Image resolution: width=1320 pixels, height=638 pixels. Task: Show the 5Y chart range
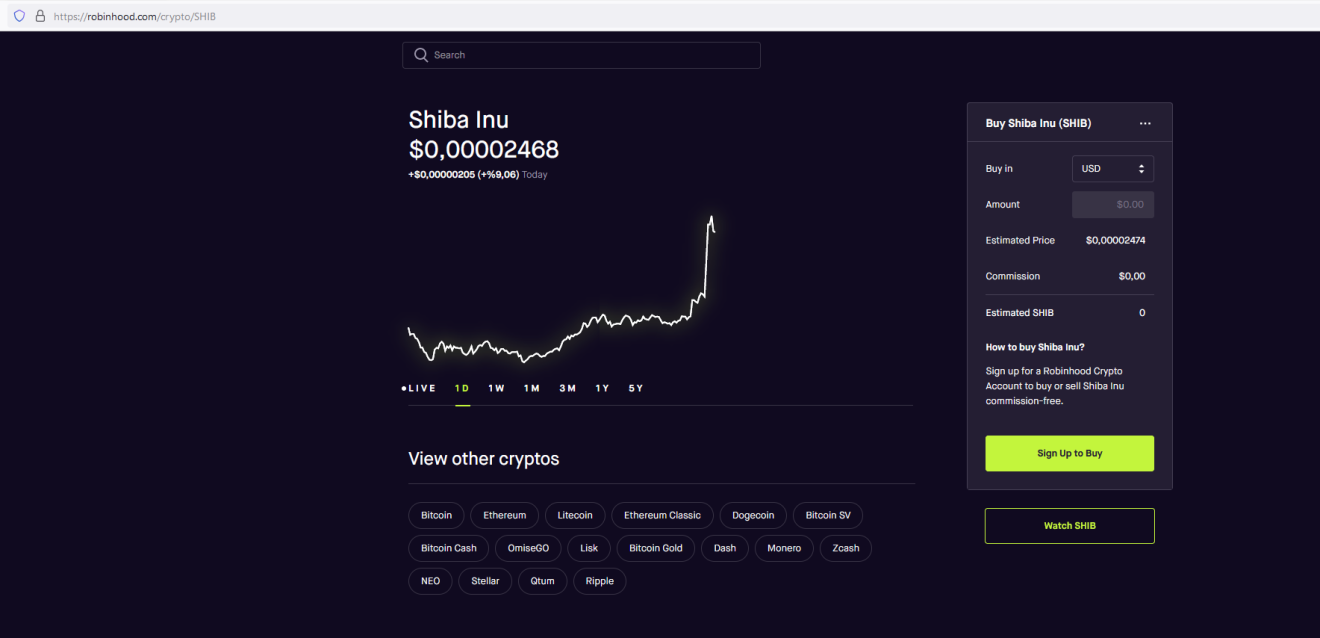tap(635, 388)
